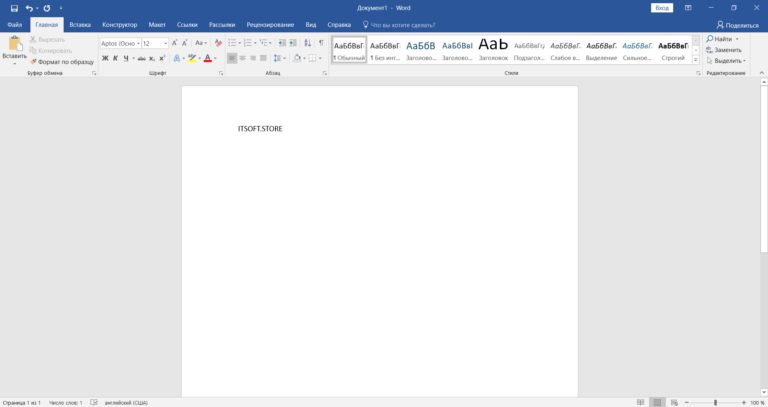Undo the last action
This screenshot has width=768, height=407.
(x=29, y=8)
